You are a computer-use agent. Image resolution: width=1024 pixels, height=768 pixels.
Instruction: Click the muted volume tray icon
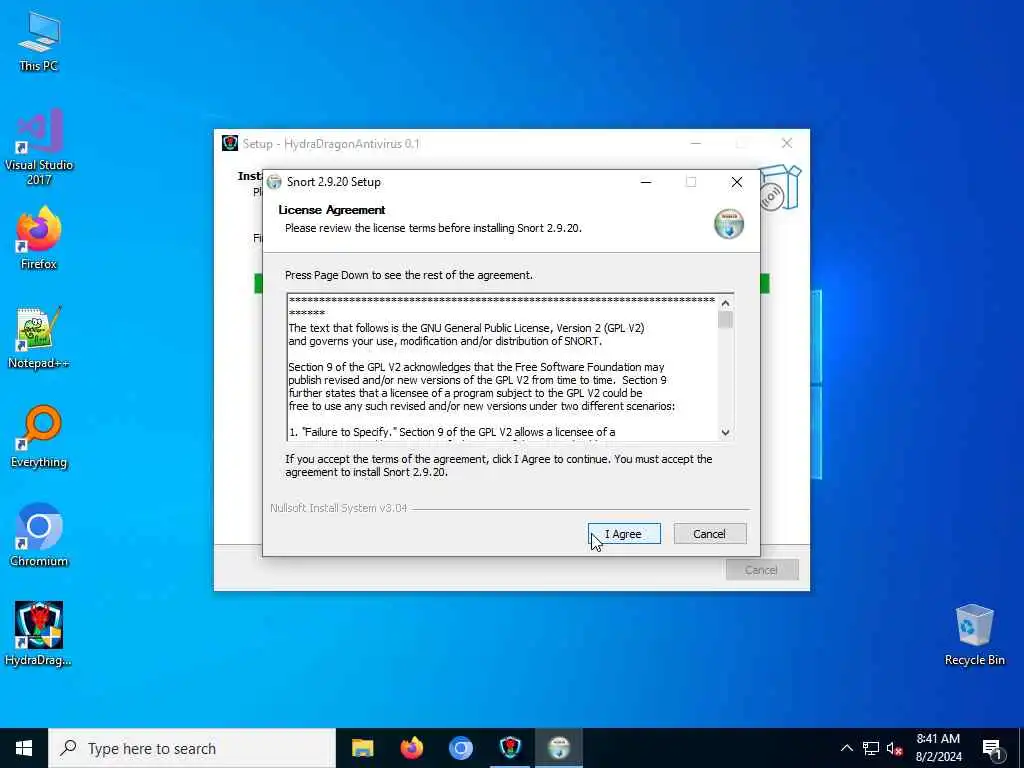pos(895,748)
